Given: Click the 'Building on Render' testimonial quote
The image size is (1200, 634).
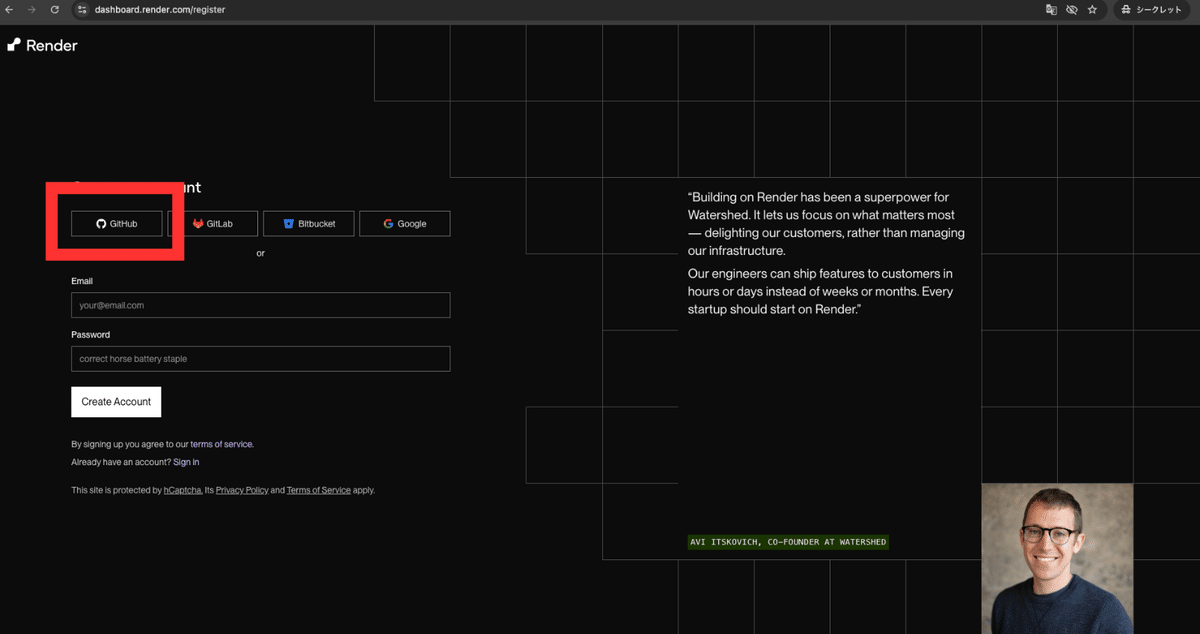Looking at the screenshot, I should point(826,253).
